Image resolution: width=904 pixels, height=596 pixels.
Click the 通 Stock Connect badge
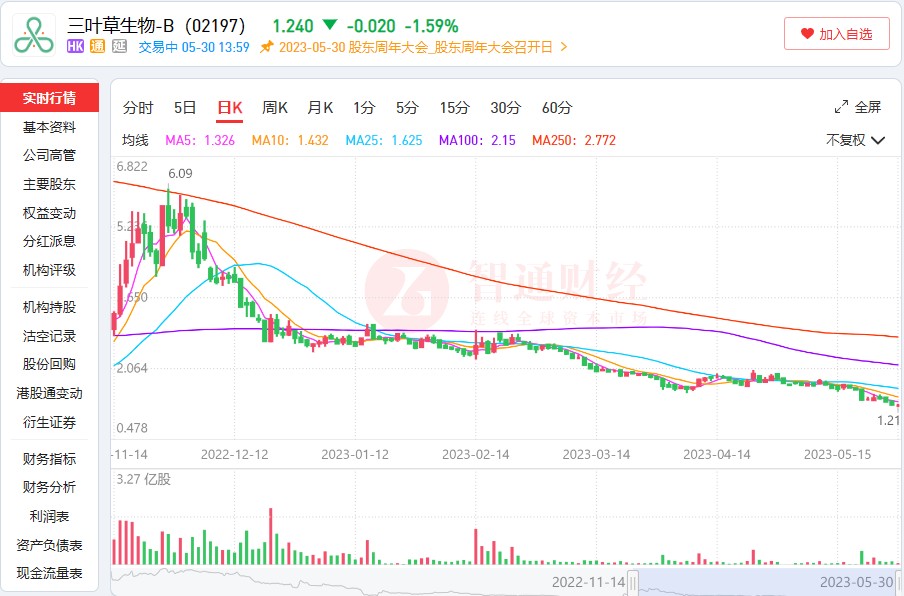[x=97, y=46]
